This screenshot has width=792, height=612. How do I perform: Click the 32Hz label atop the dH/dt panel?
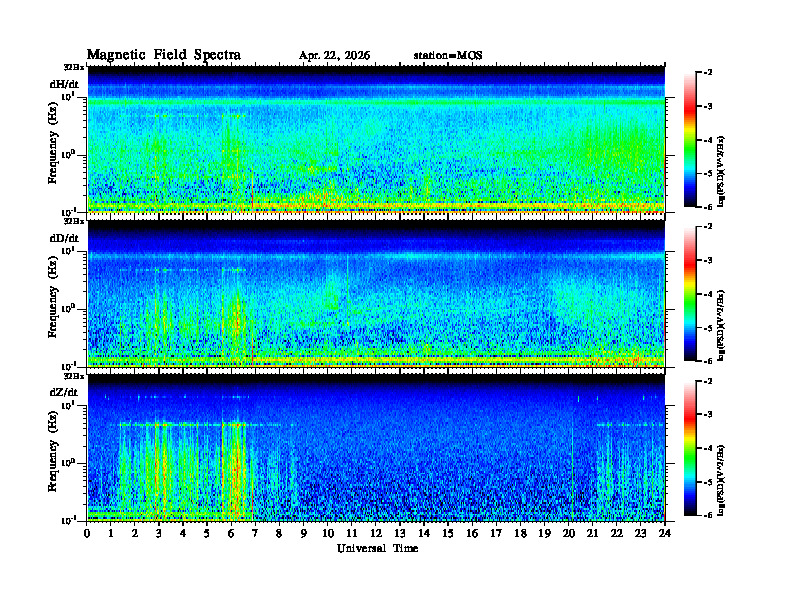tap(73, 67)
